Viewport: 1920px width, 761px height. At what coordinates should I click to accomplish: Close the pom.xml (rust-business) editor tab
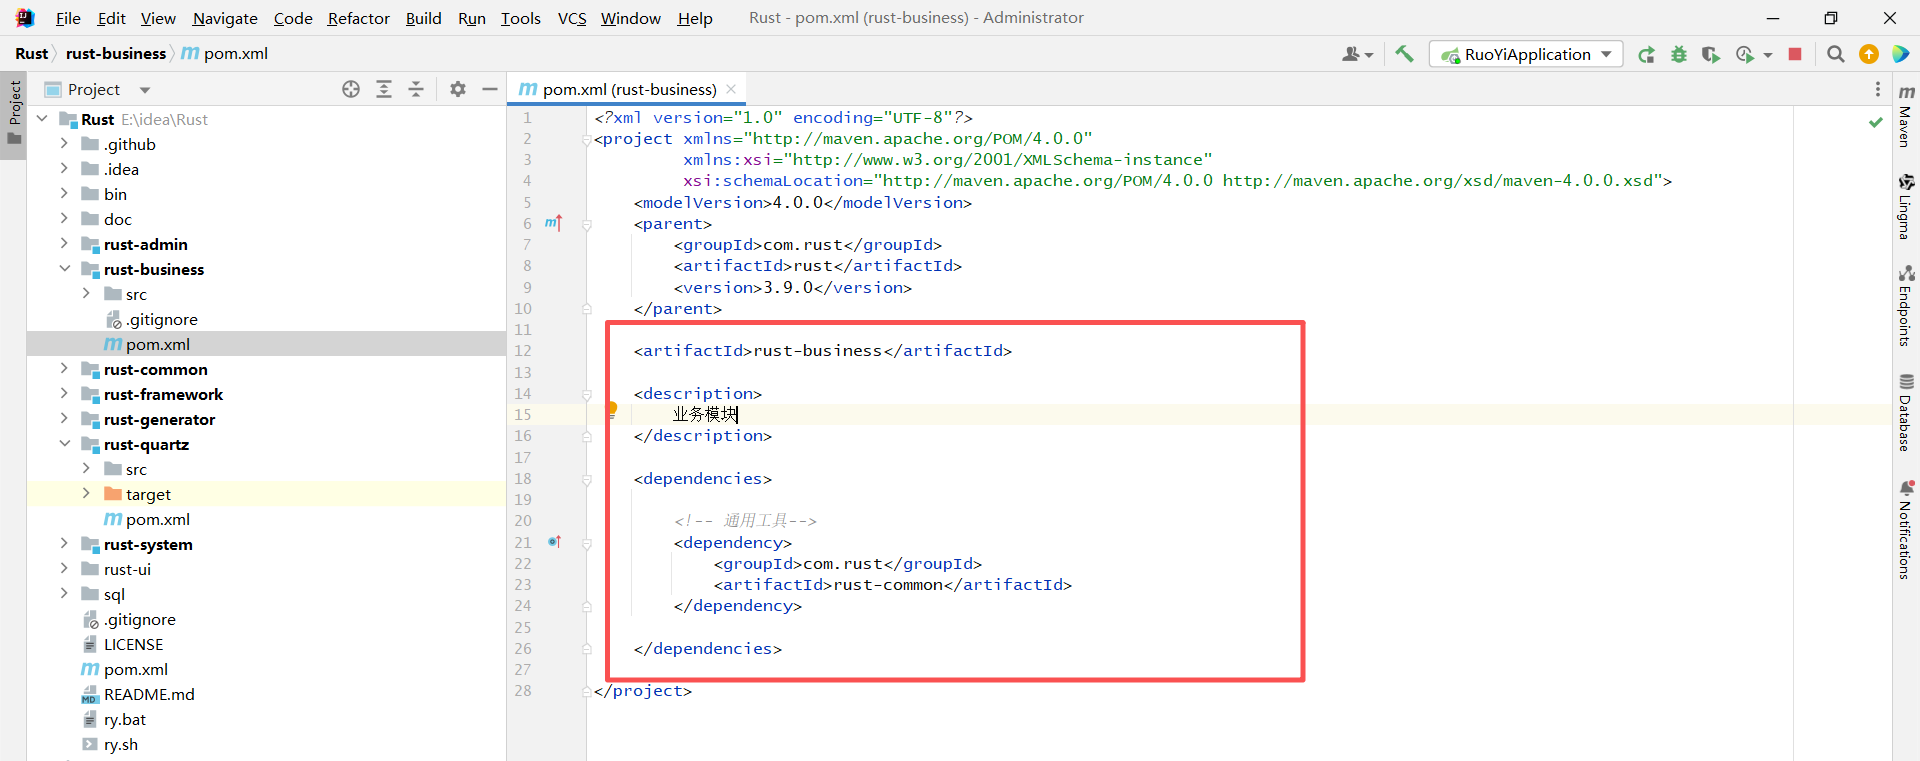coord(731,89)
